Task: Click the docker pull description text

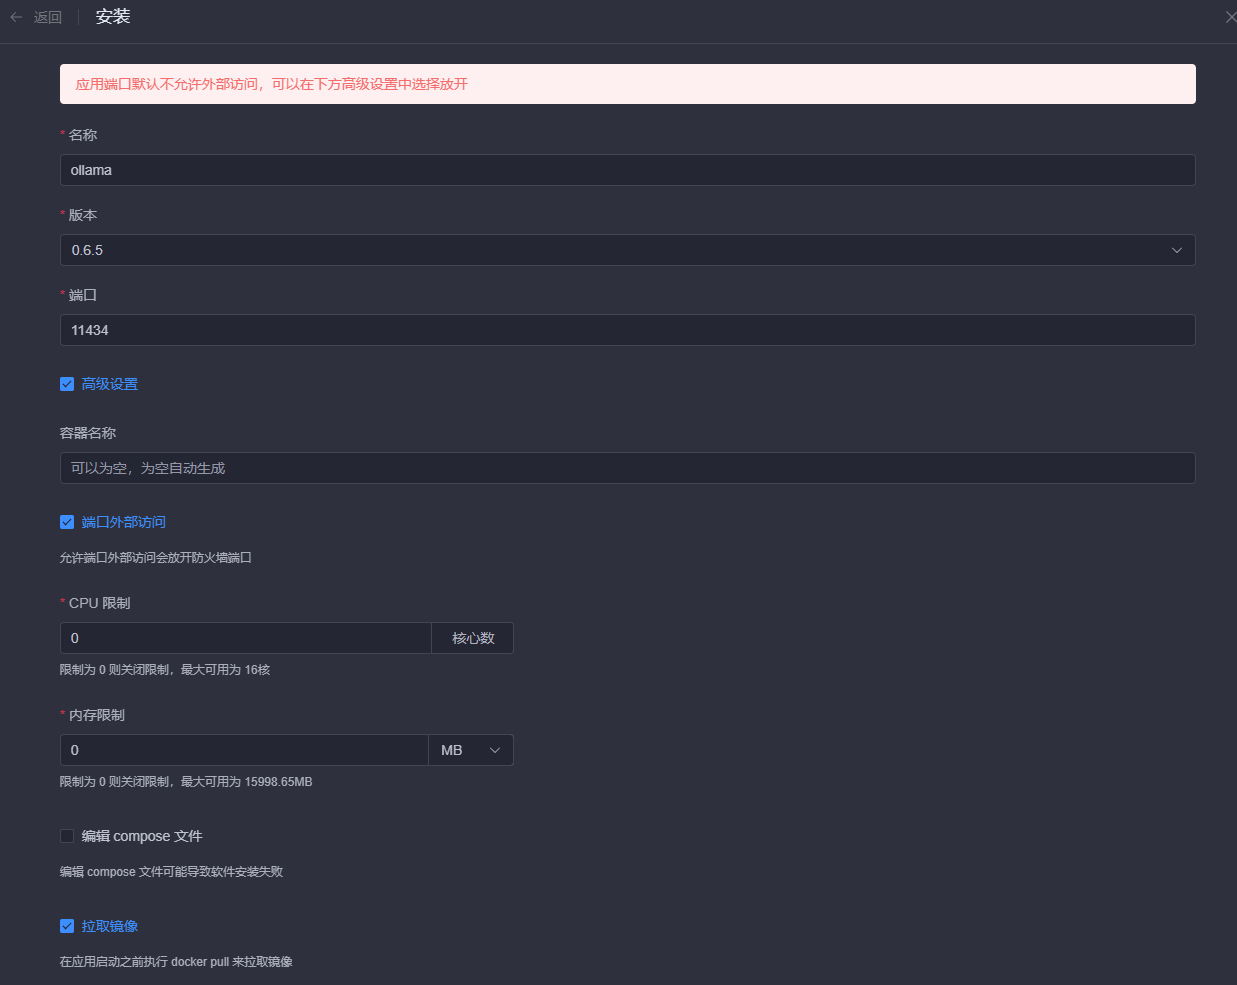Action: coord(176,962)
